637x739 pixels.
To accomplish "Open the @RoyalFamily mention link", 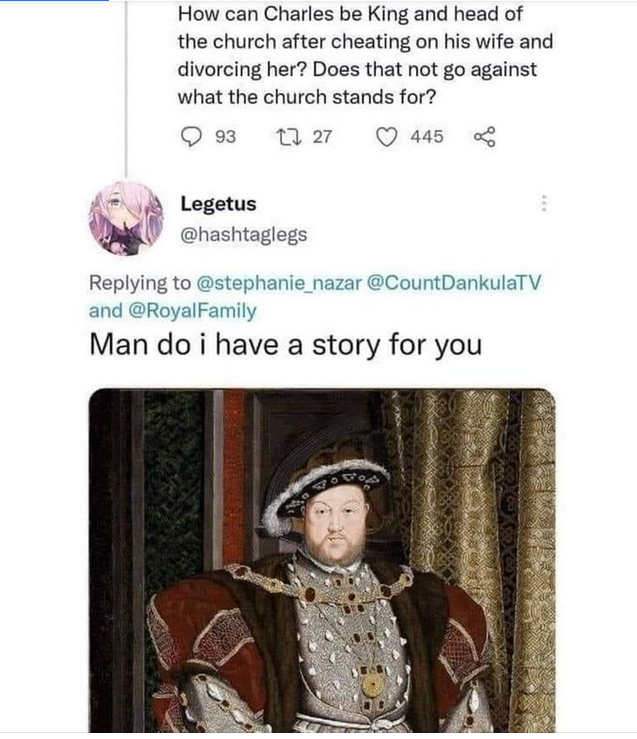I will click(x=192, y=311).
